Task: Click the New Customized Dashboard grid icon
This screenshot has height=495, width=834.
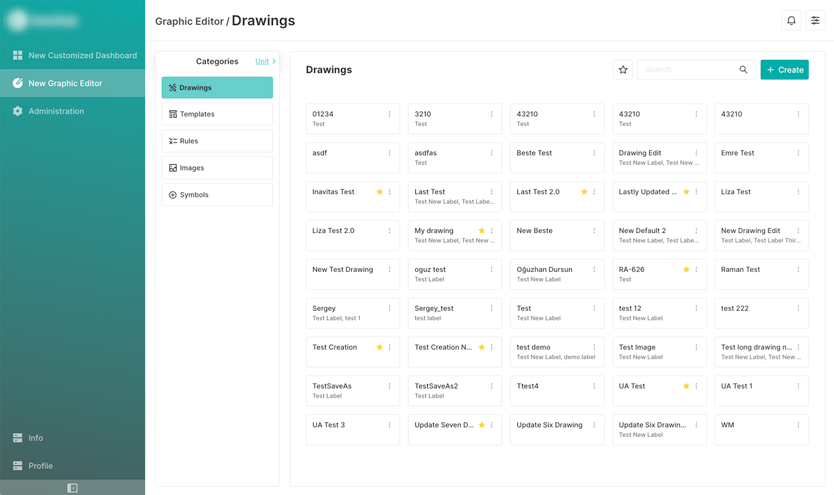Action: point(17,55)
